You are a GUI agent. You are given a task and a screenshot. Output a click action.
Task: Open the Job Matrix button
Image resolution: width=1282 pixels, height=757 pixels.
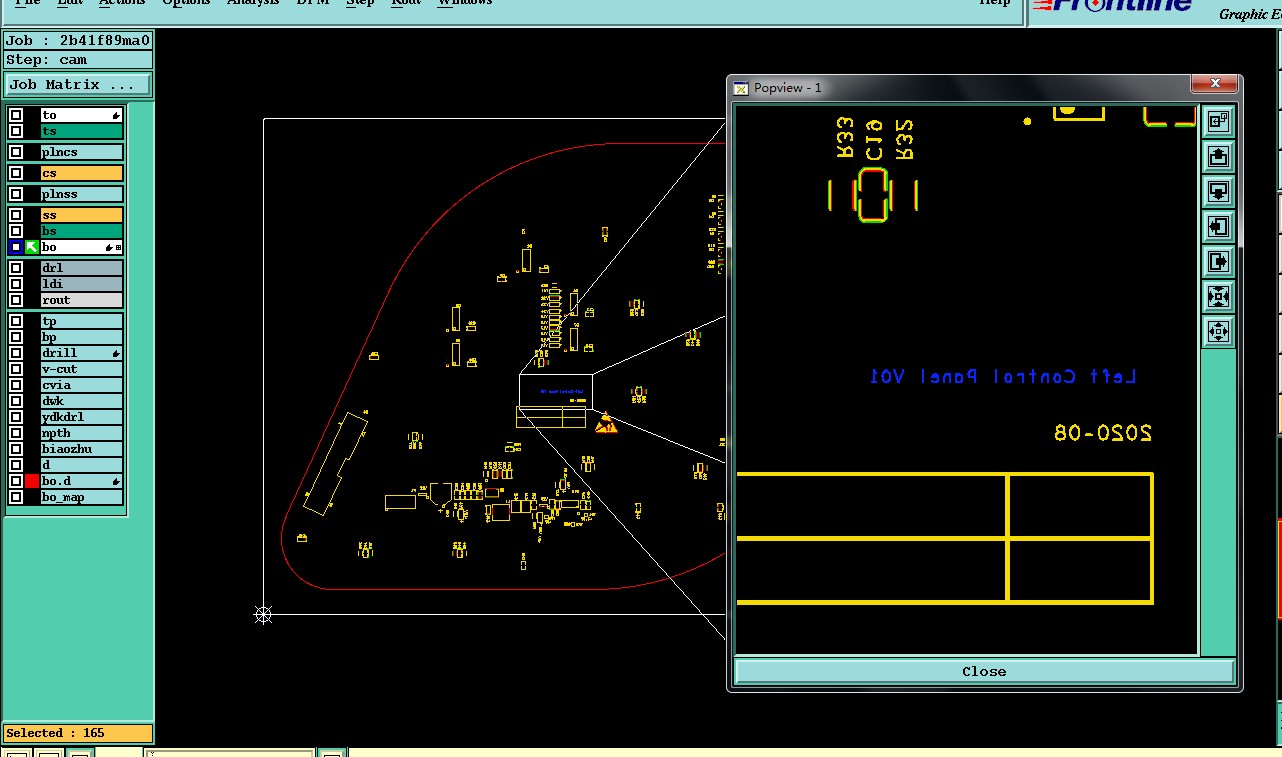point(78,85)
